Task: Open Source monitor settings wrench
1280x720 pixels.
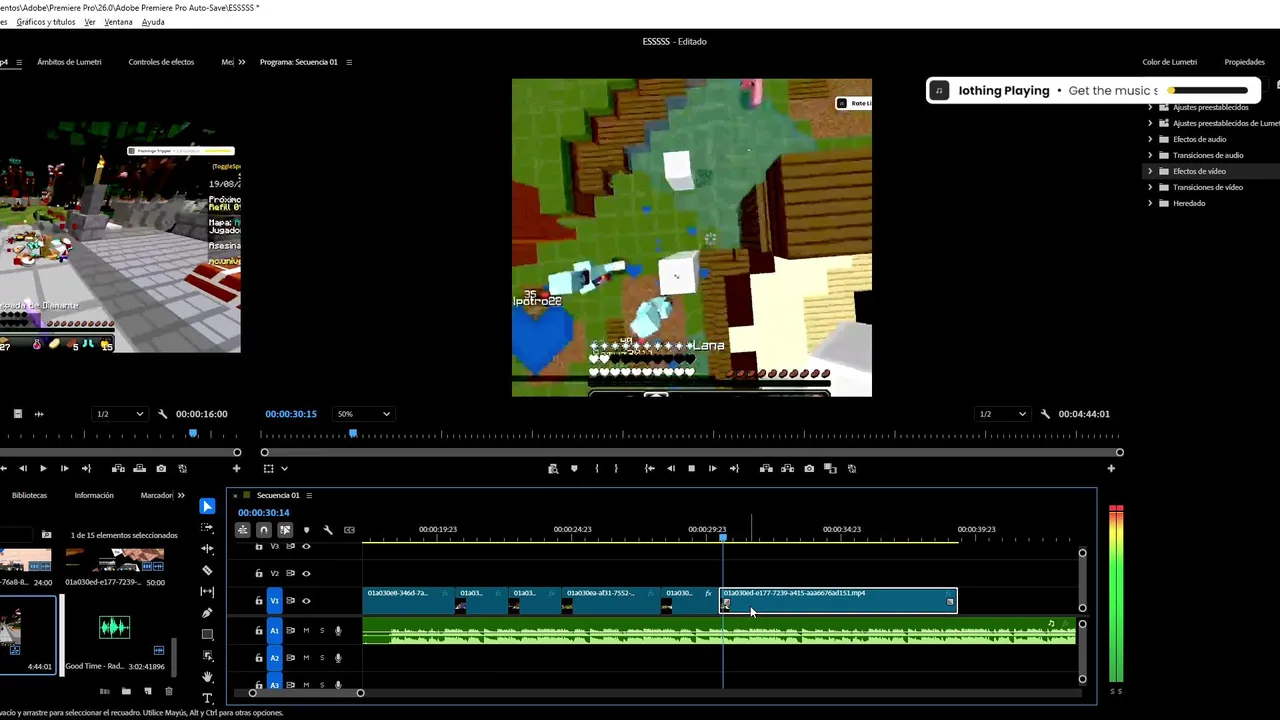Action: tap(162, 414)
